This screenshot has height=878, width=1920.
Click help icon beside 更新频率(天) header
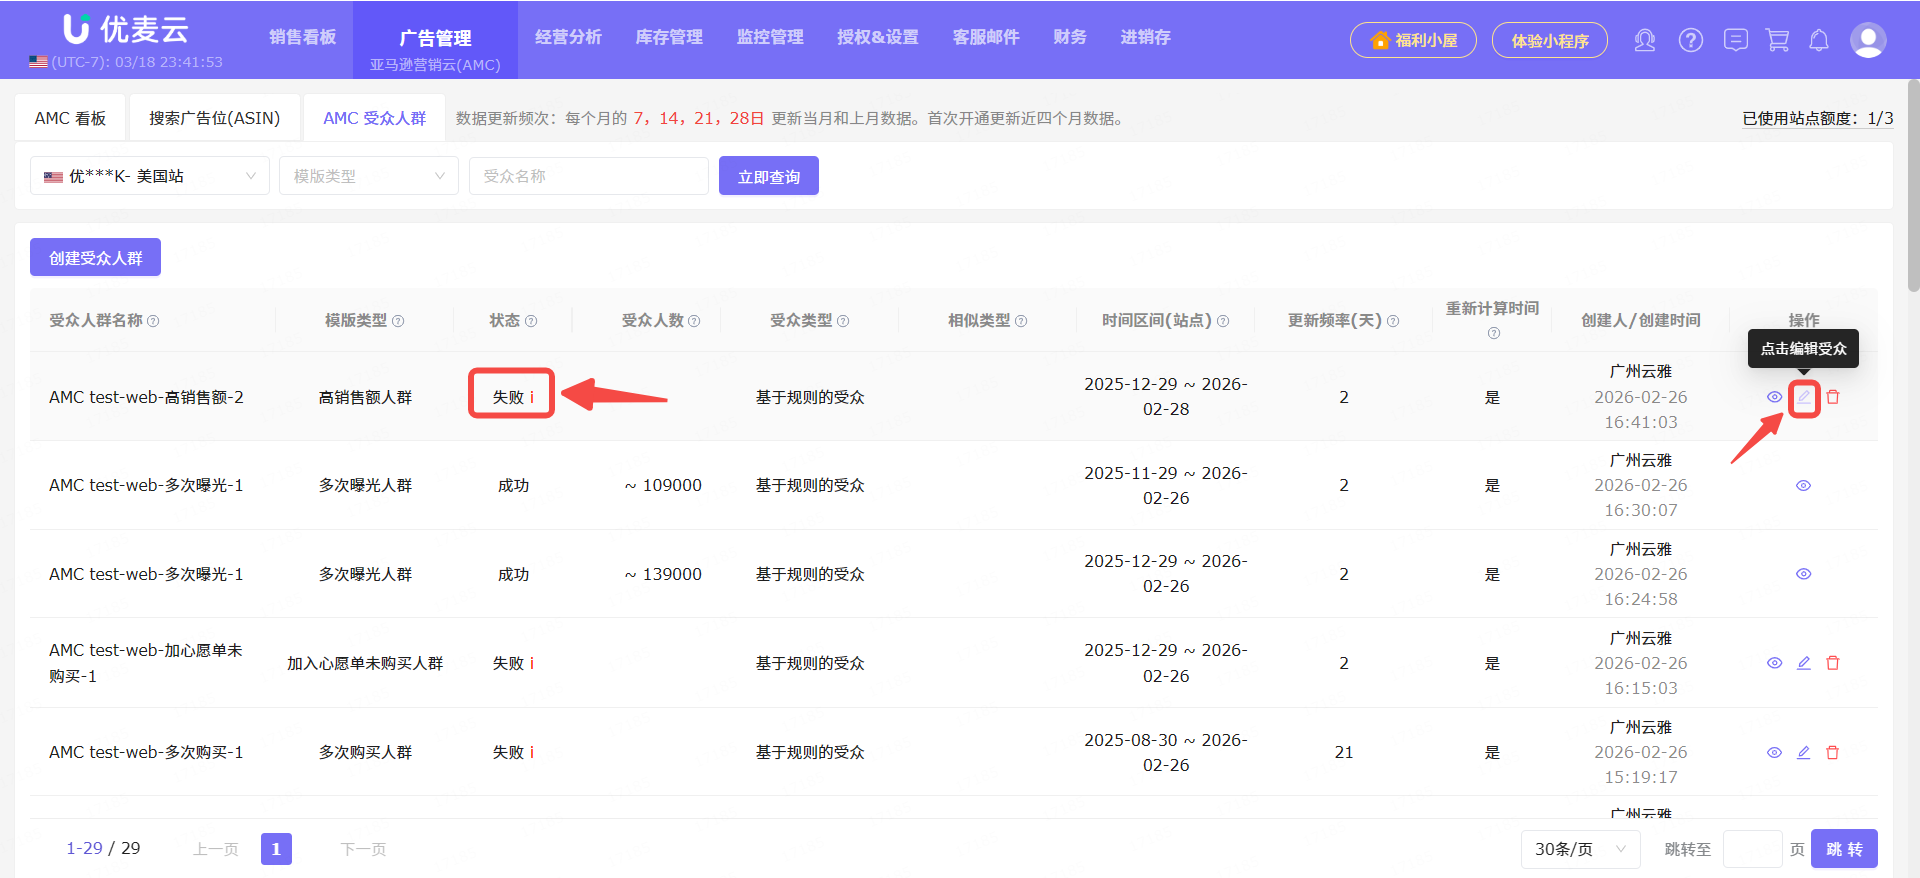click(1393, 321)
